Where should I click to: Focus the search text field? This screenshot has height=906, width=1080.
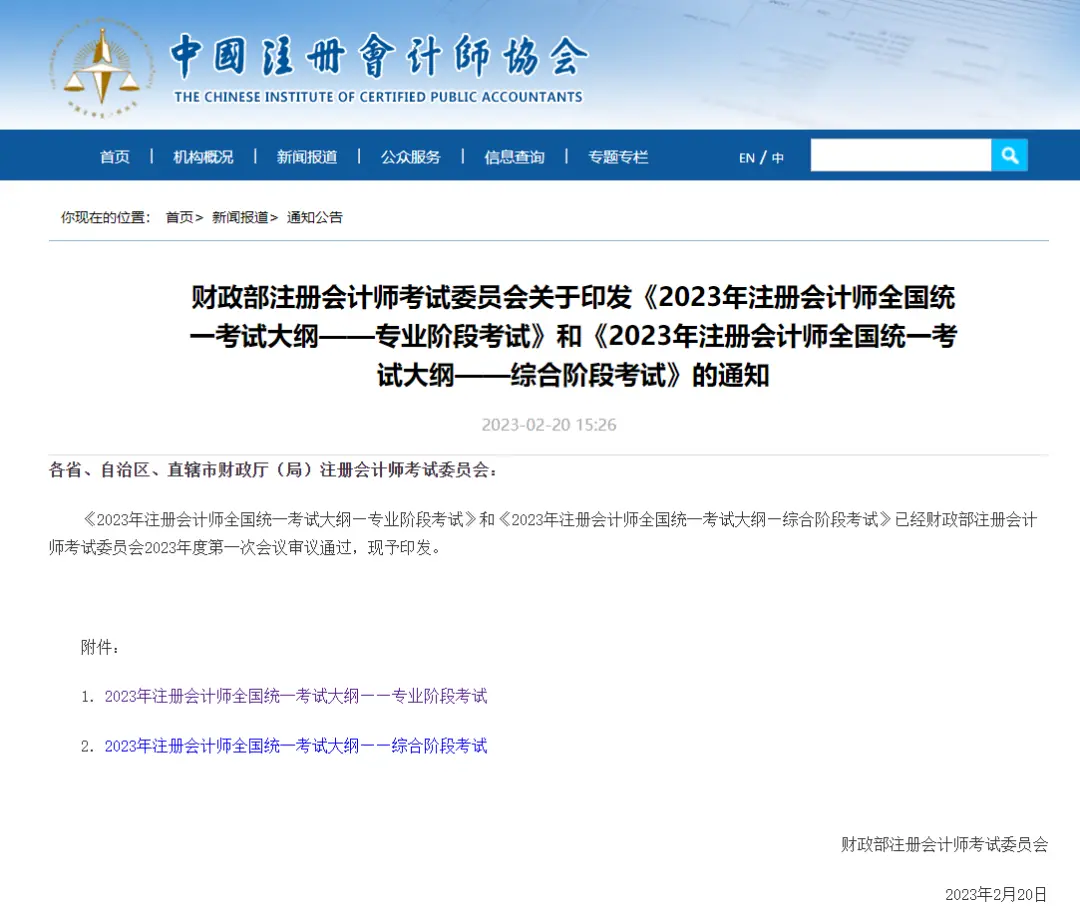[900, 155]
